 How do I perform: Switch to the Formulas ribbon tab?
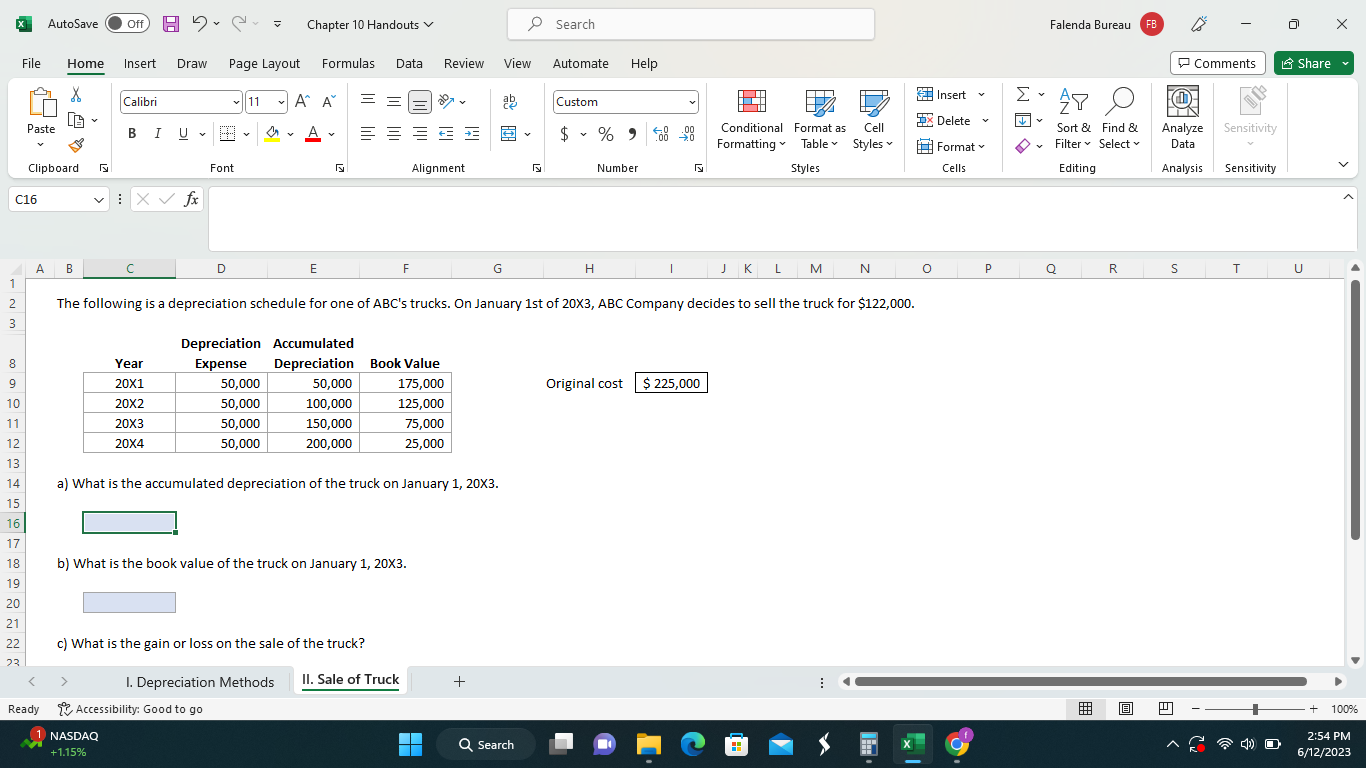(x=348, y=63)
